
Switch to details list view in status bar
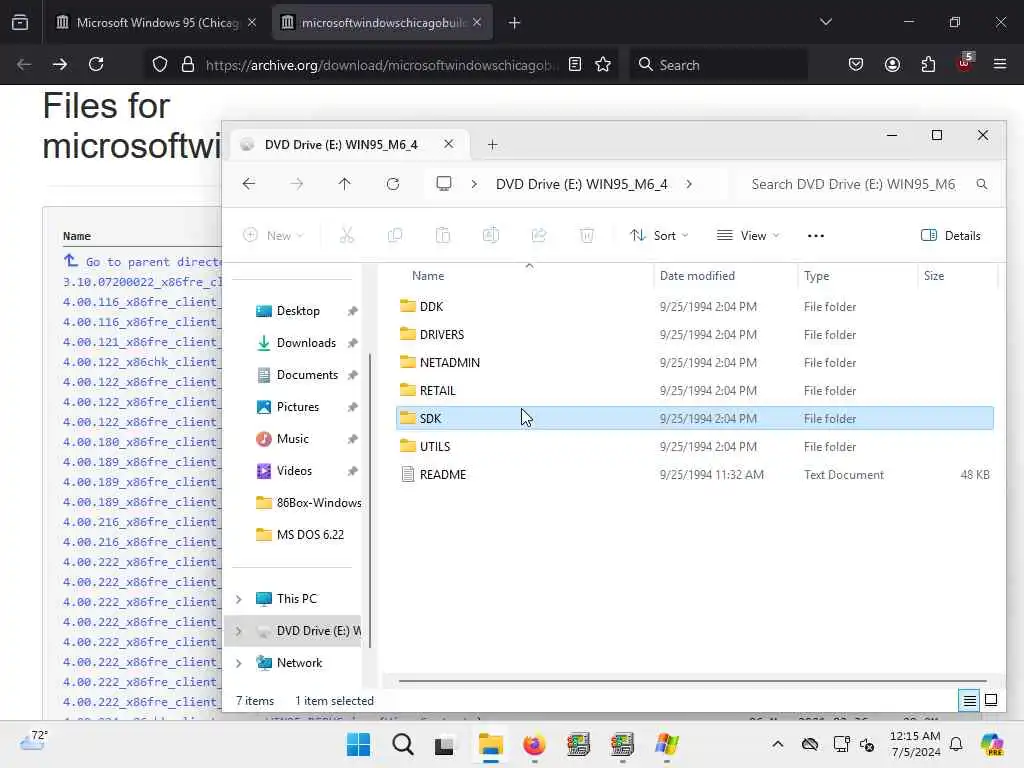(x=969, y=701)
